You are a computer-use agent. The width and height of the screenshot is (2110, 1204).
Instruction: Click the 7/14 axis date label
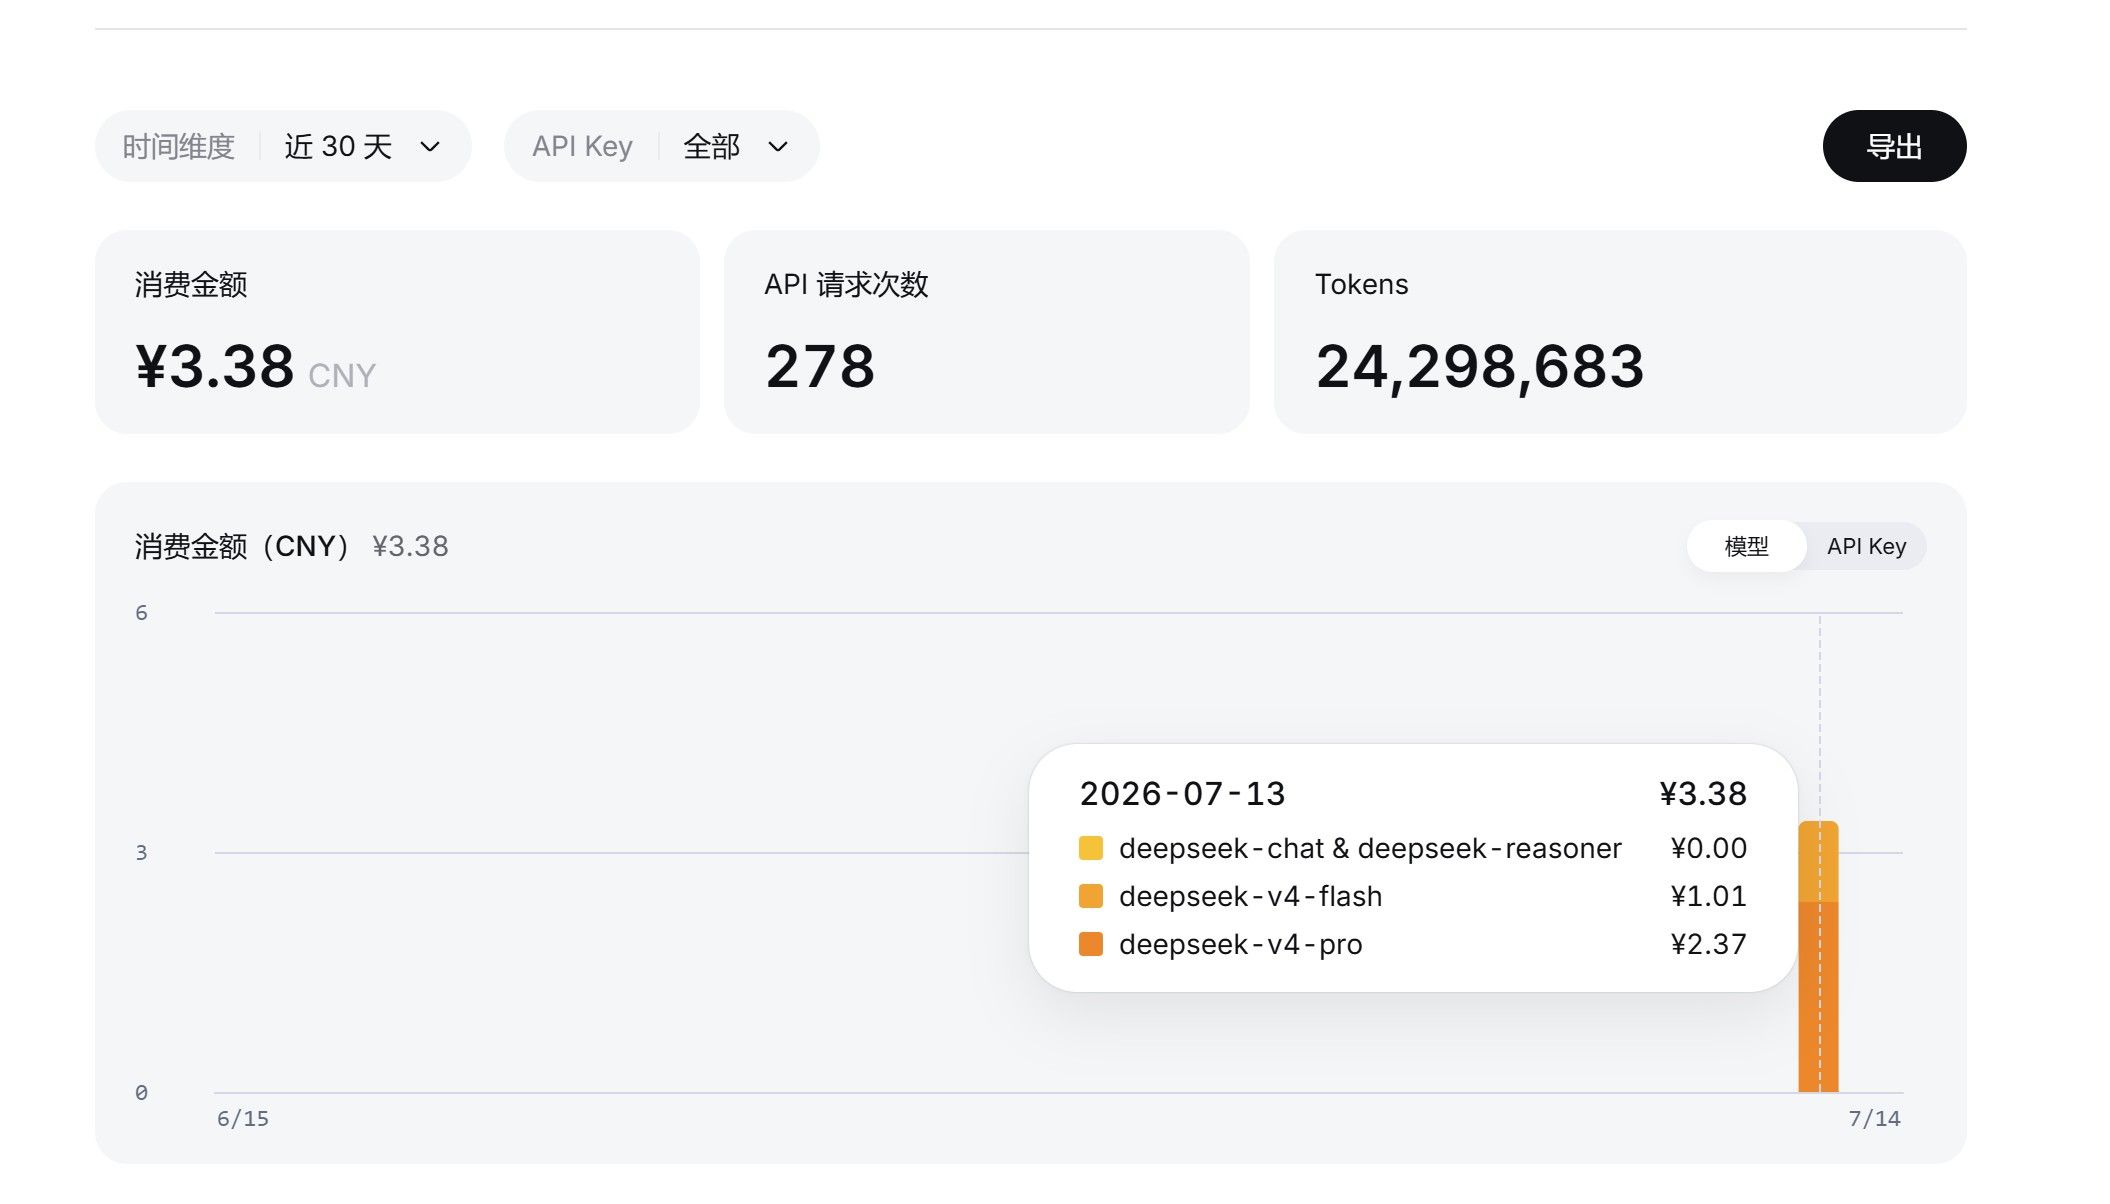1874,1118
